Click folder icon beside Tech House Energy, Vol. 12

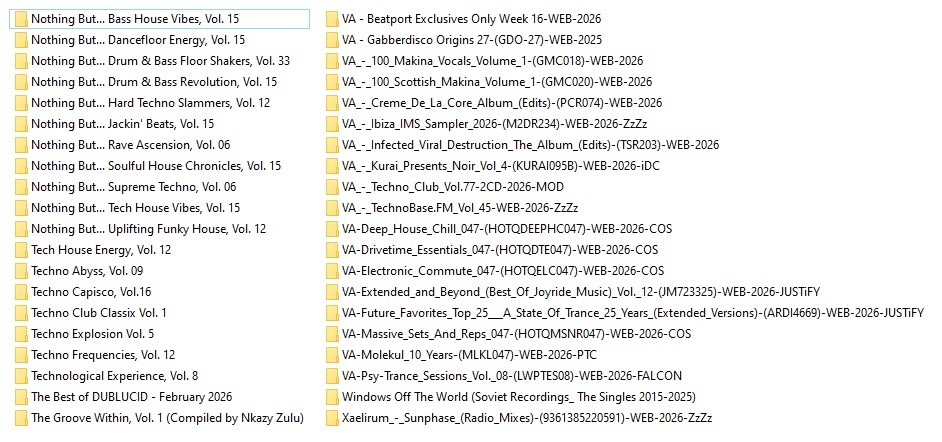click(21, 250)
